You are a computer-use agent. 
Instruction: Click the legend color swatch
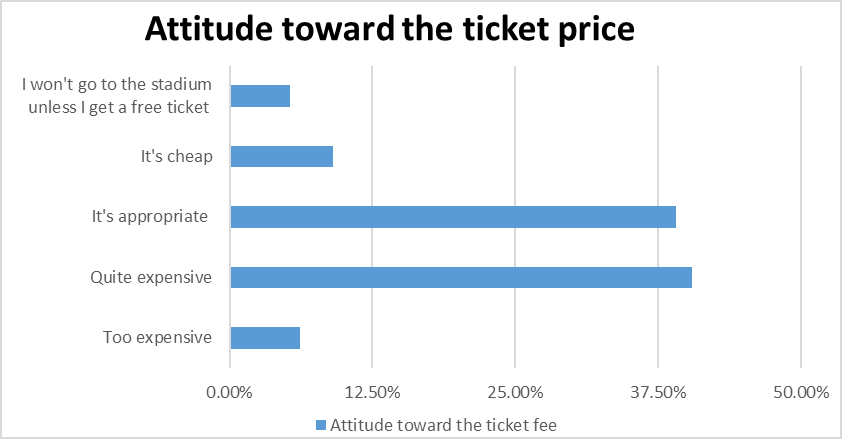coord(321,424)
